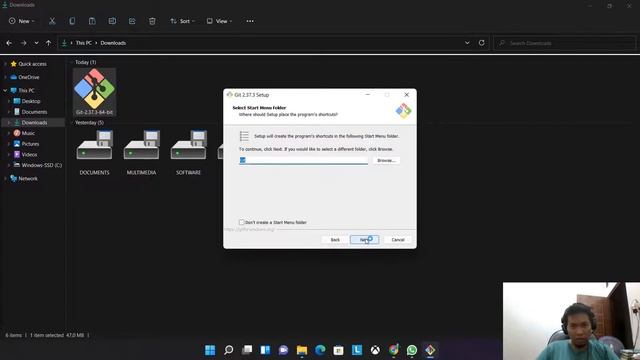Open the Windows Start button on taskbar

pos(210,350)
